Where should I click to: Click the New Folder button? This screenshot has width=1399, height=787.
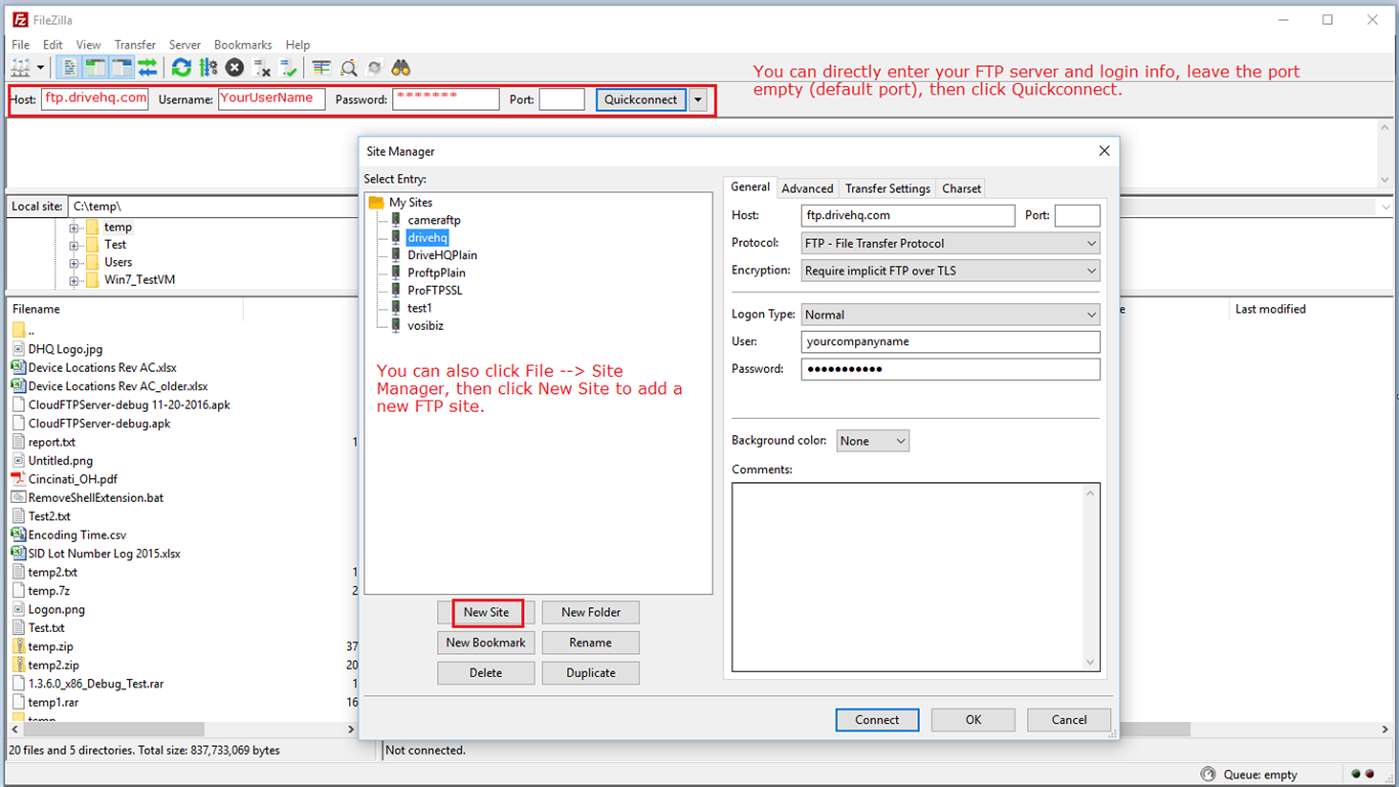coord(591,612)
